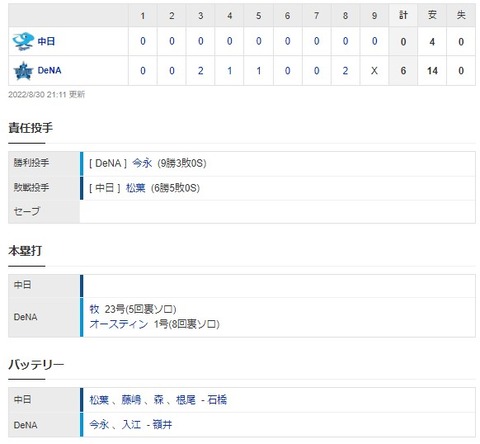Open the DeNA team link in scoreboard
This screenshot has height=444, width=480.
49,71
